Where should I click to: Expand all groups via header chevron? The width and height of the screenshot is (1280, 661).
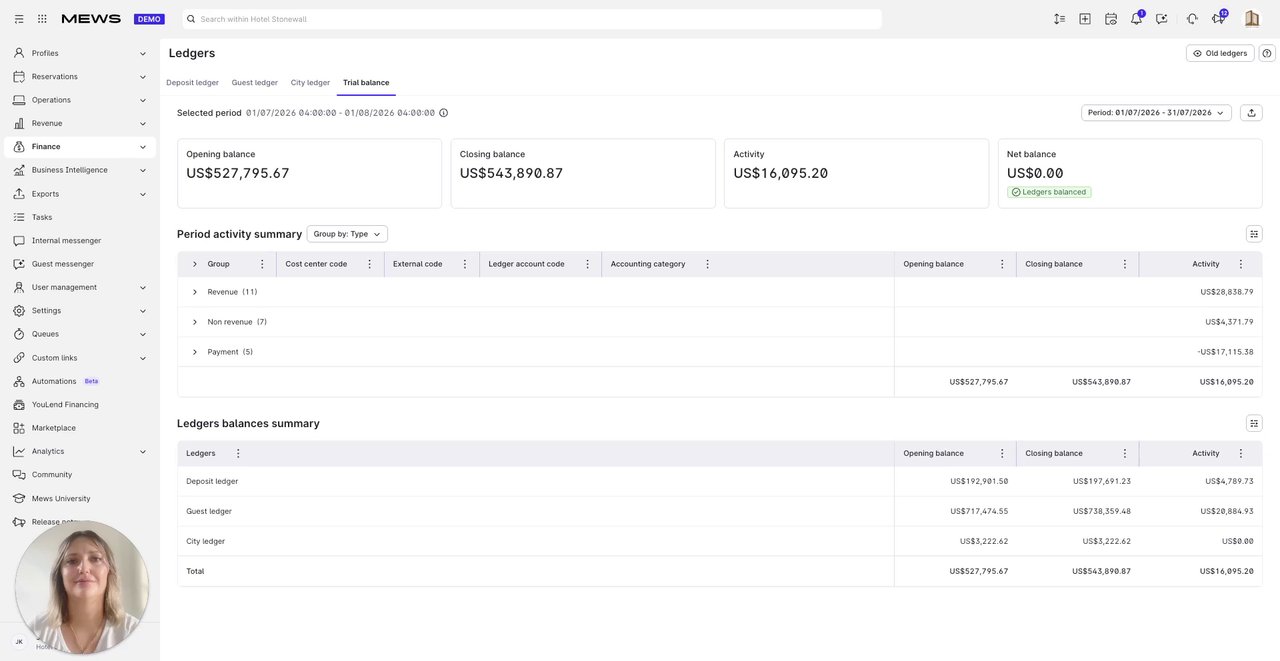coord(195,264)
